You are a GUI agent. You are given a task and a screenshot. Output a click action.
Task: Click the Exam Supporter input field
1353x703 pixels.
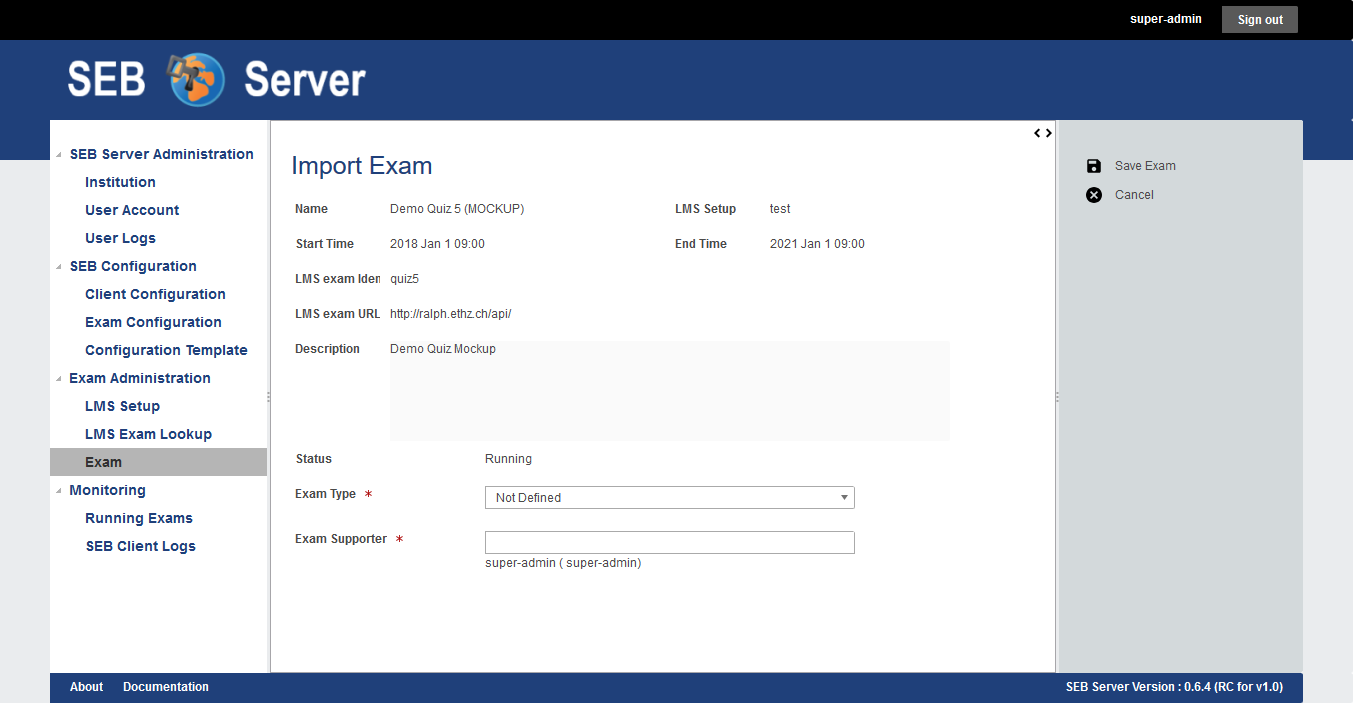click(x=669, y=542)
